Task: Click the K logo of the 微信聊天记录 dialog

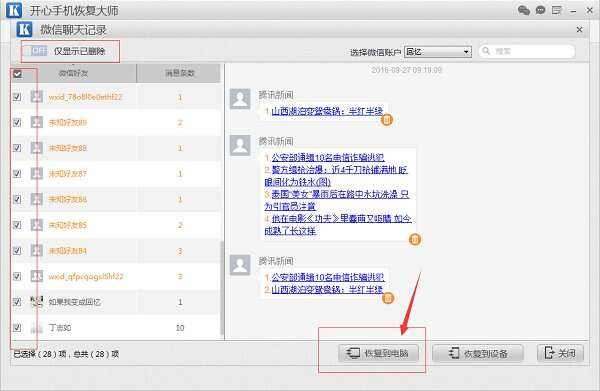Action: tap(24, 30)
